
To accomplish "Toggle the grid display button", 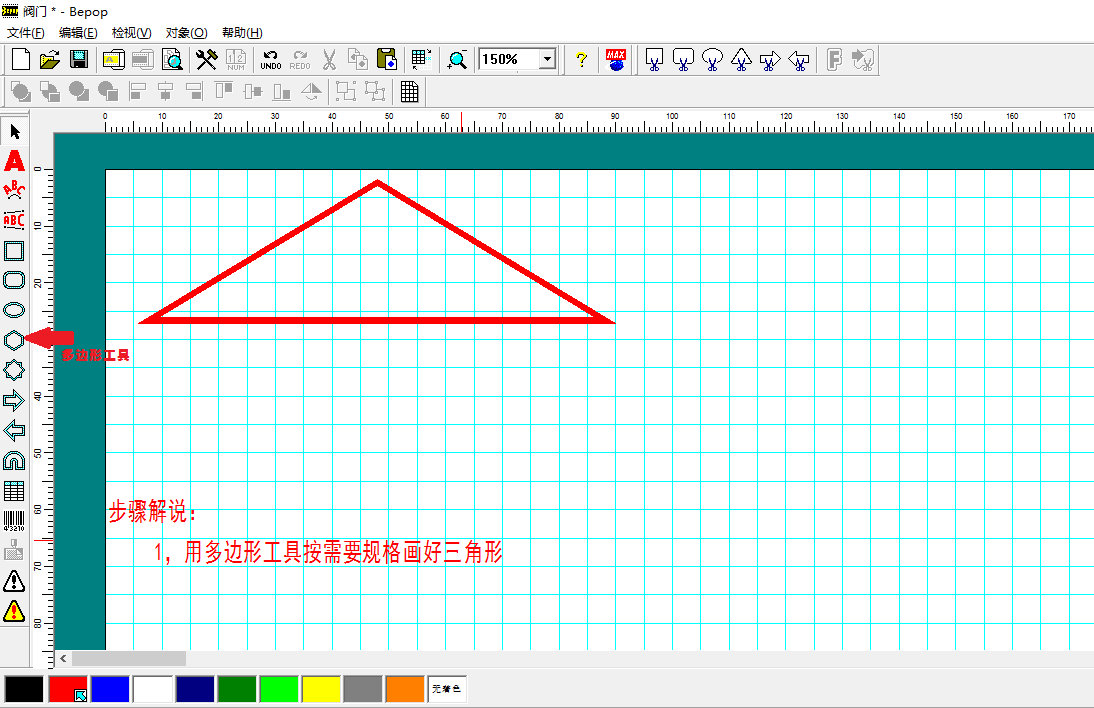I will pos(410,91).
